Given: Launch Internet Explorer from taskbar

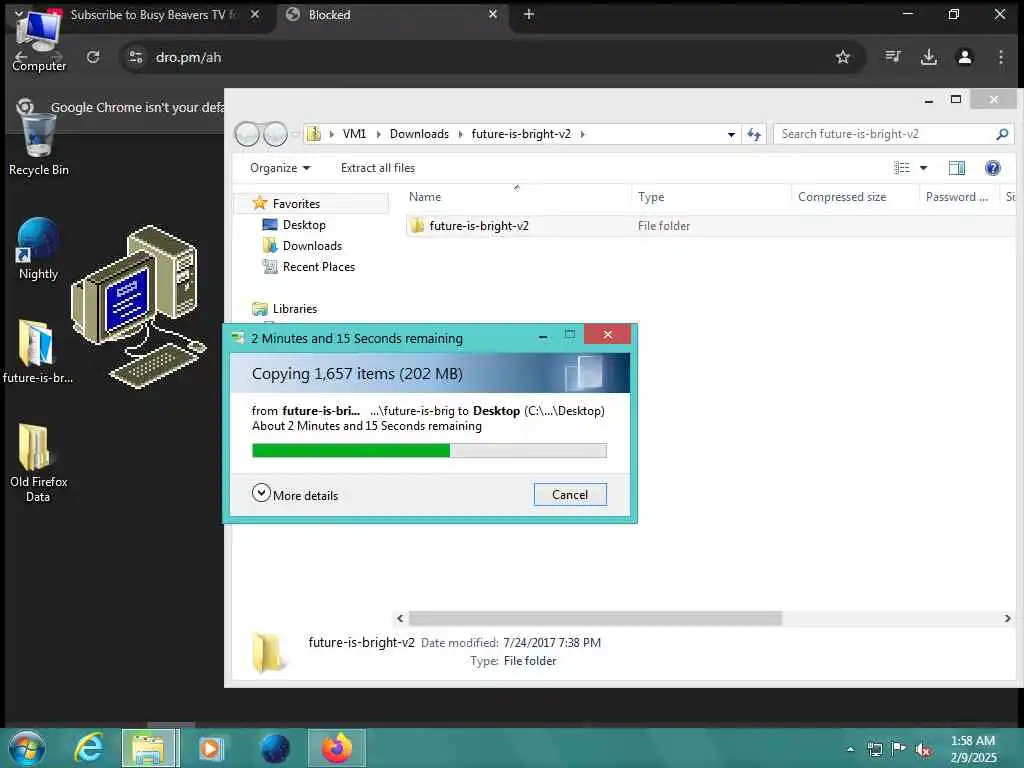Looking at the screenshot, I should click(x=89, y=748).
